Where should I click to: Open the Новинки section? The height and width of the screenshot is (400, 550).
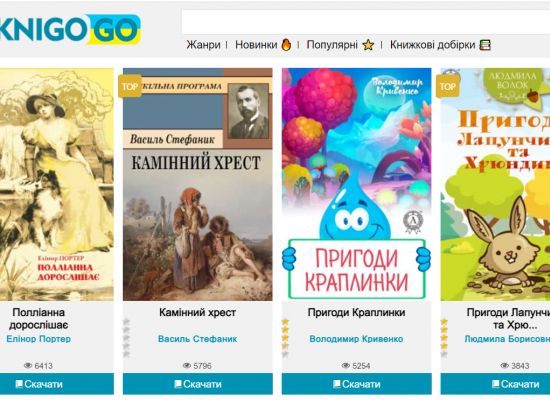pyautogui.click(x=256, y=45)
